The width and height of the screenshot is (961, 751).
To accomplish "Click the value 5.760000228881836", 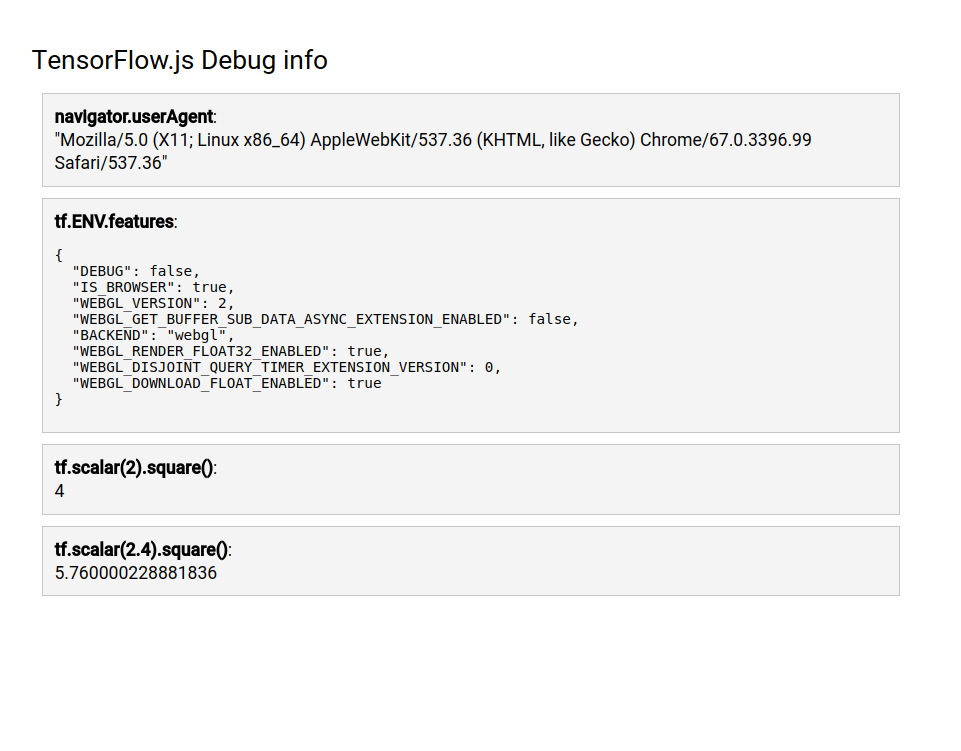I will click(135, 573).
